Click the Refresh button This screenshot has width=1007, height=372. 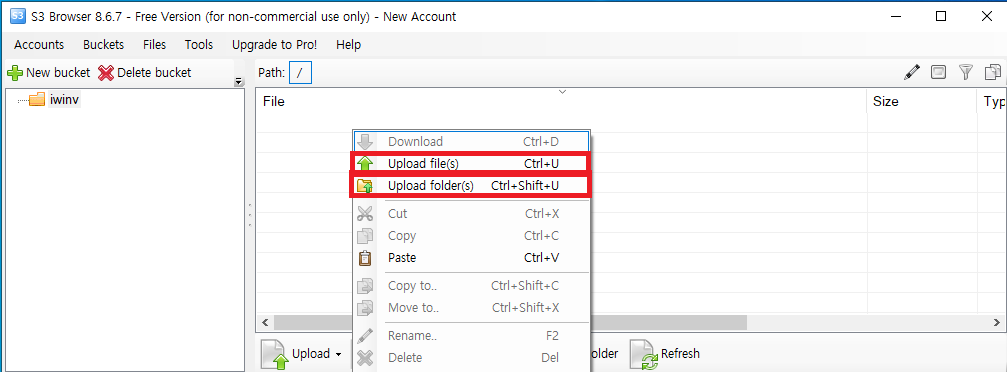[665, 354]
